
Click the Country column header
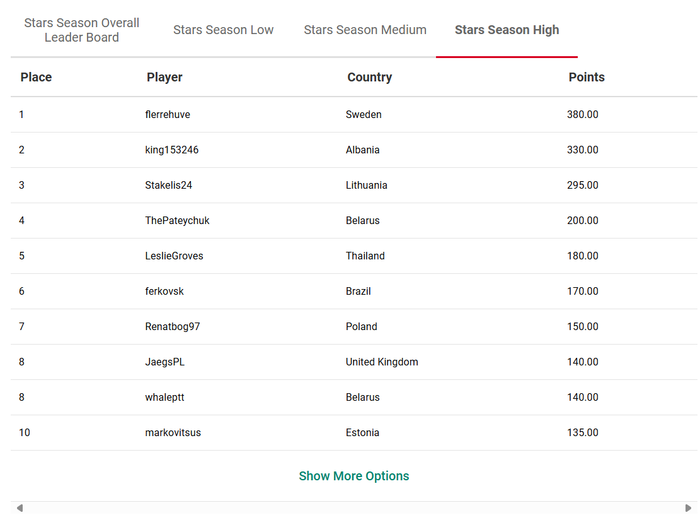[x=369, y=77]
